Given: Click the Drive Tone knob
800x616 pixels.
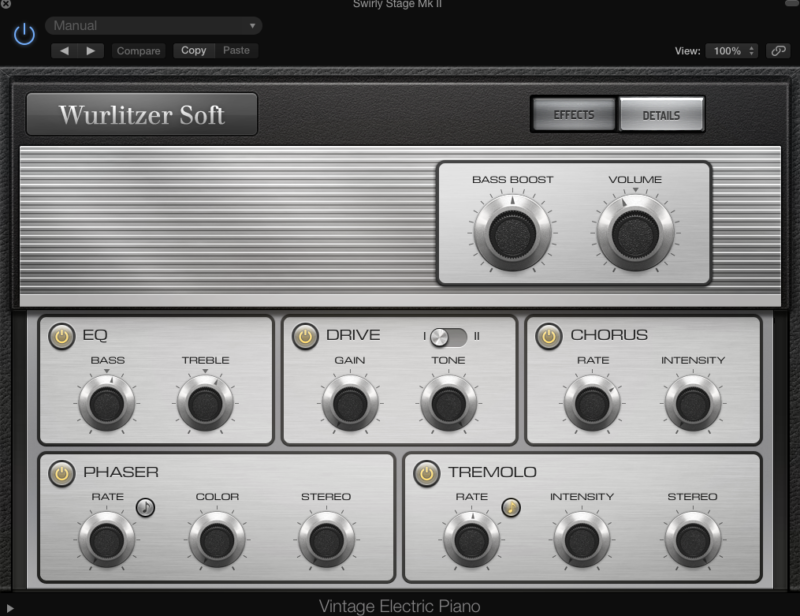Looking at the screenshot, I should point(448,404).
